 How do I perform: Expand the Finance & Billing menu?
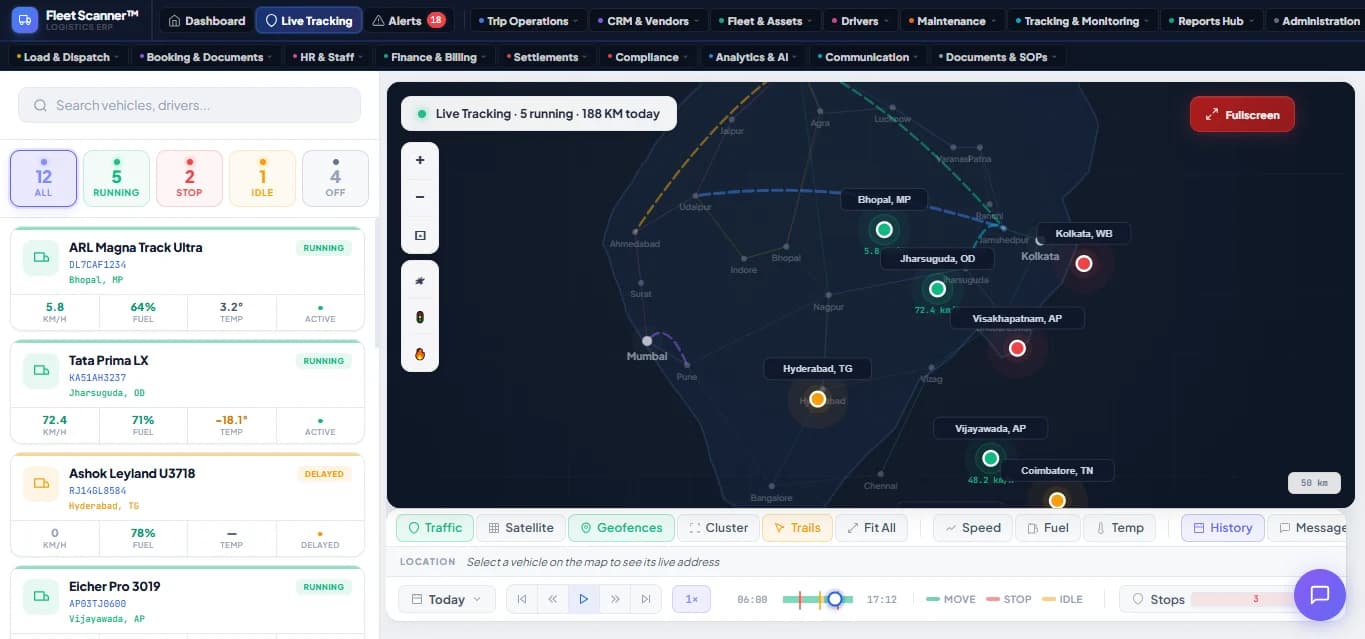[433, 57]
